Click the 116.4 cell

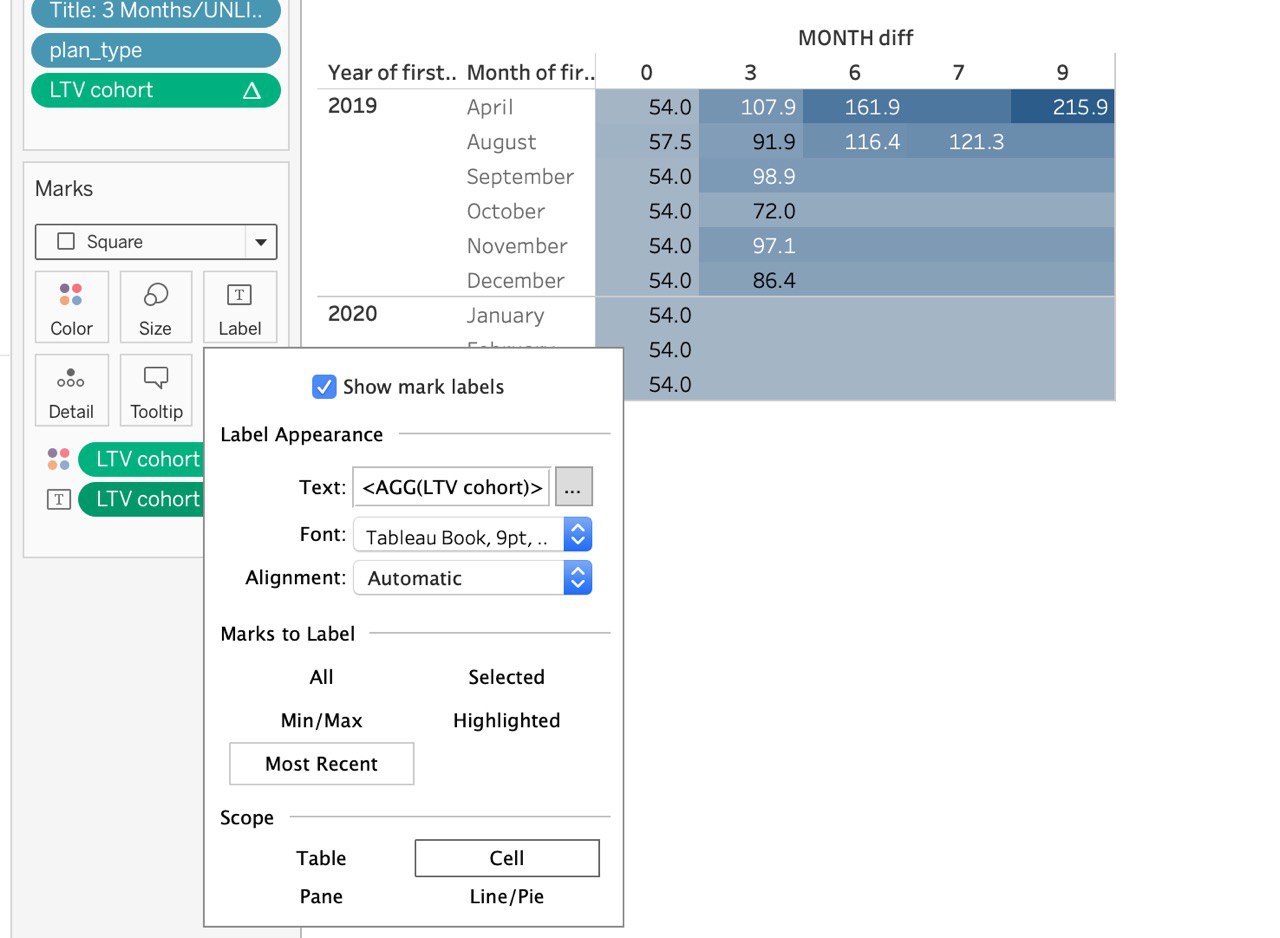pos(854,142)
